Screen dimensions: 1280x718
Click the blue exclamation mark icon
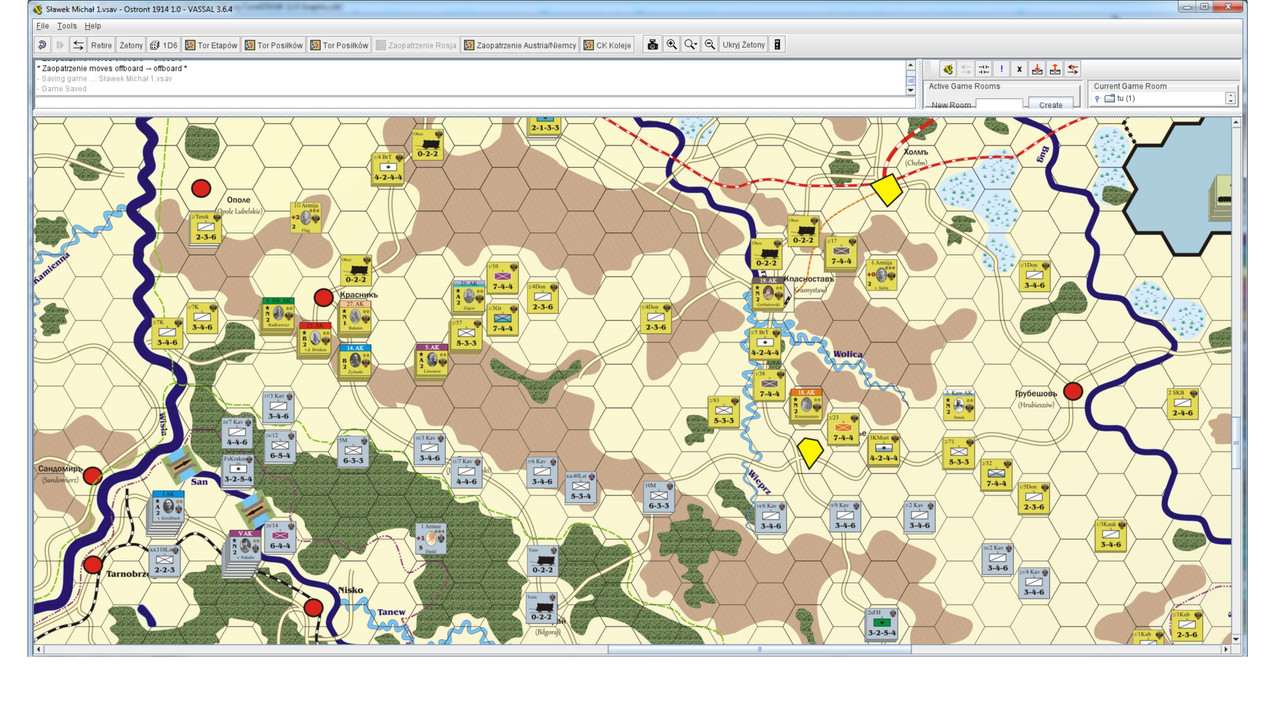[x=1002, y=69]
